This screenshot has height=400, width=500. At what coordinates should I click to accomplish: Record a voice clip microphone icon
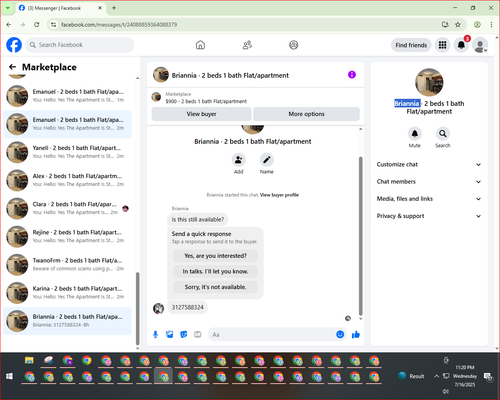tap(155, 334)
